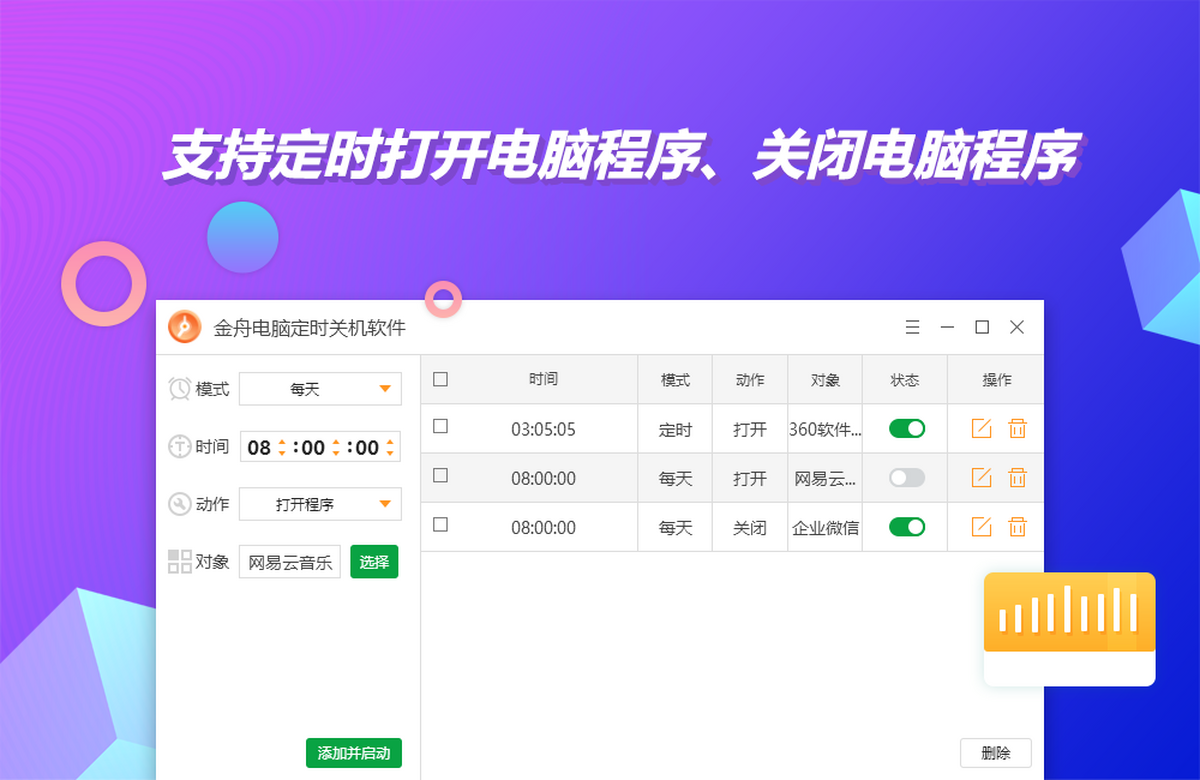1200x780 pixels.
Task: Delete the 03:05:05 task with trash icon
Action: click(1017, 429)
